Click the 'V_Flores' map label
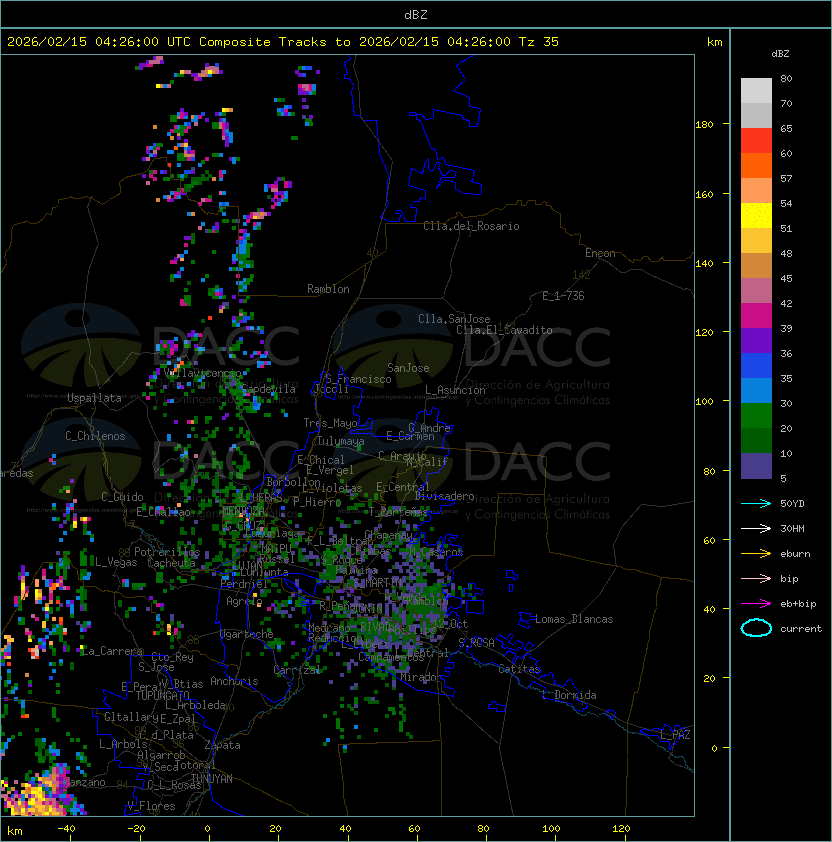This screenshot has height=842, width=832. [x=151, y=806]
